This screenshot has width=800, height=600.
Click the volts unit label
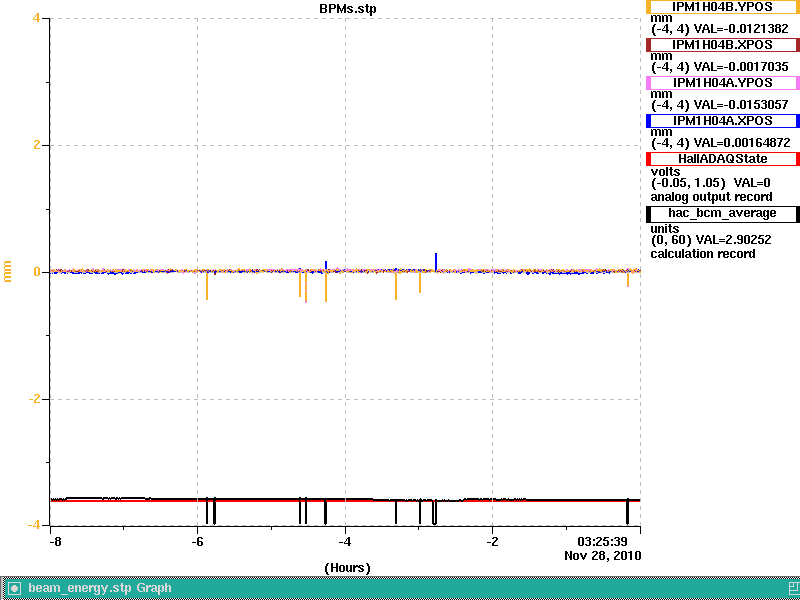[x=665, y=172]
